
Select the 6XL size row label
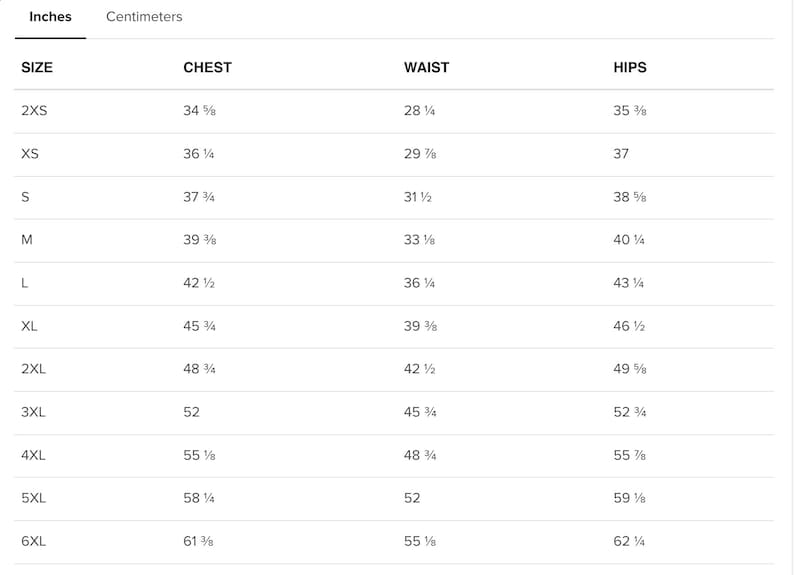click(33, 541)
